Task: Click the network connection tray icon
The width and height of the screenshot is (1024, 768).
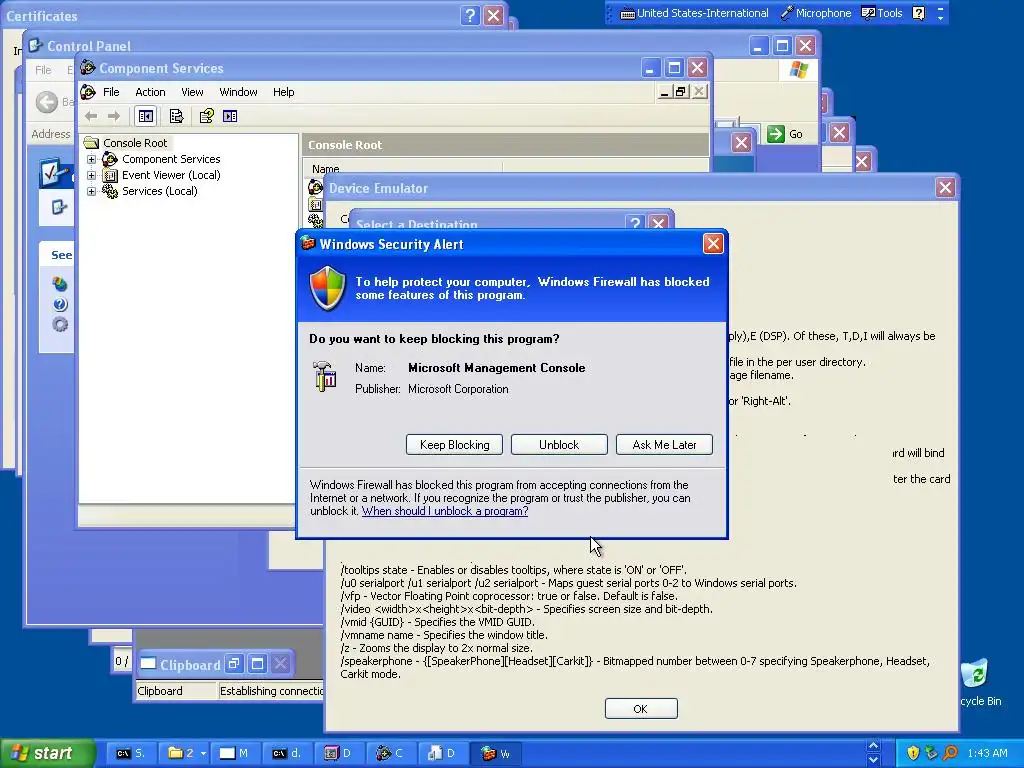Action: (x=931, y=753)
